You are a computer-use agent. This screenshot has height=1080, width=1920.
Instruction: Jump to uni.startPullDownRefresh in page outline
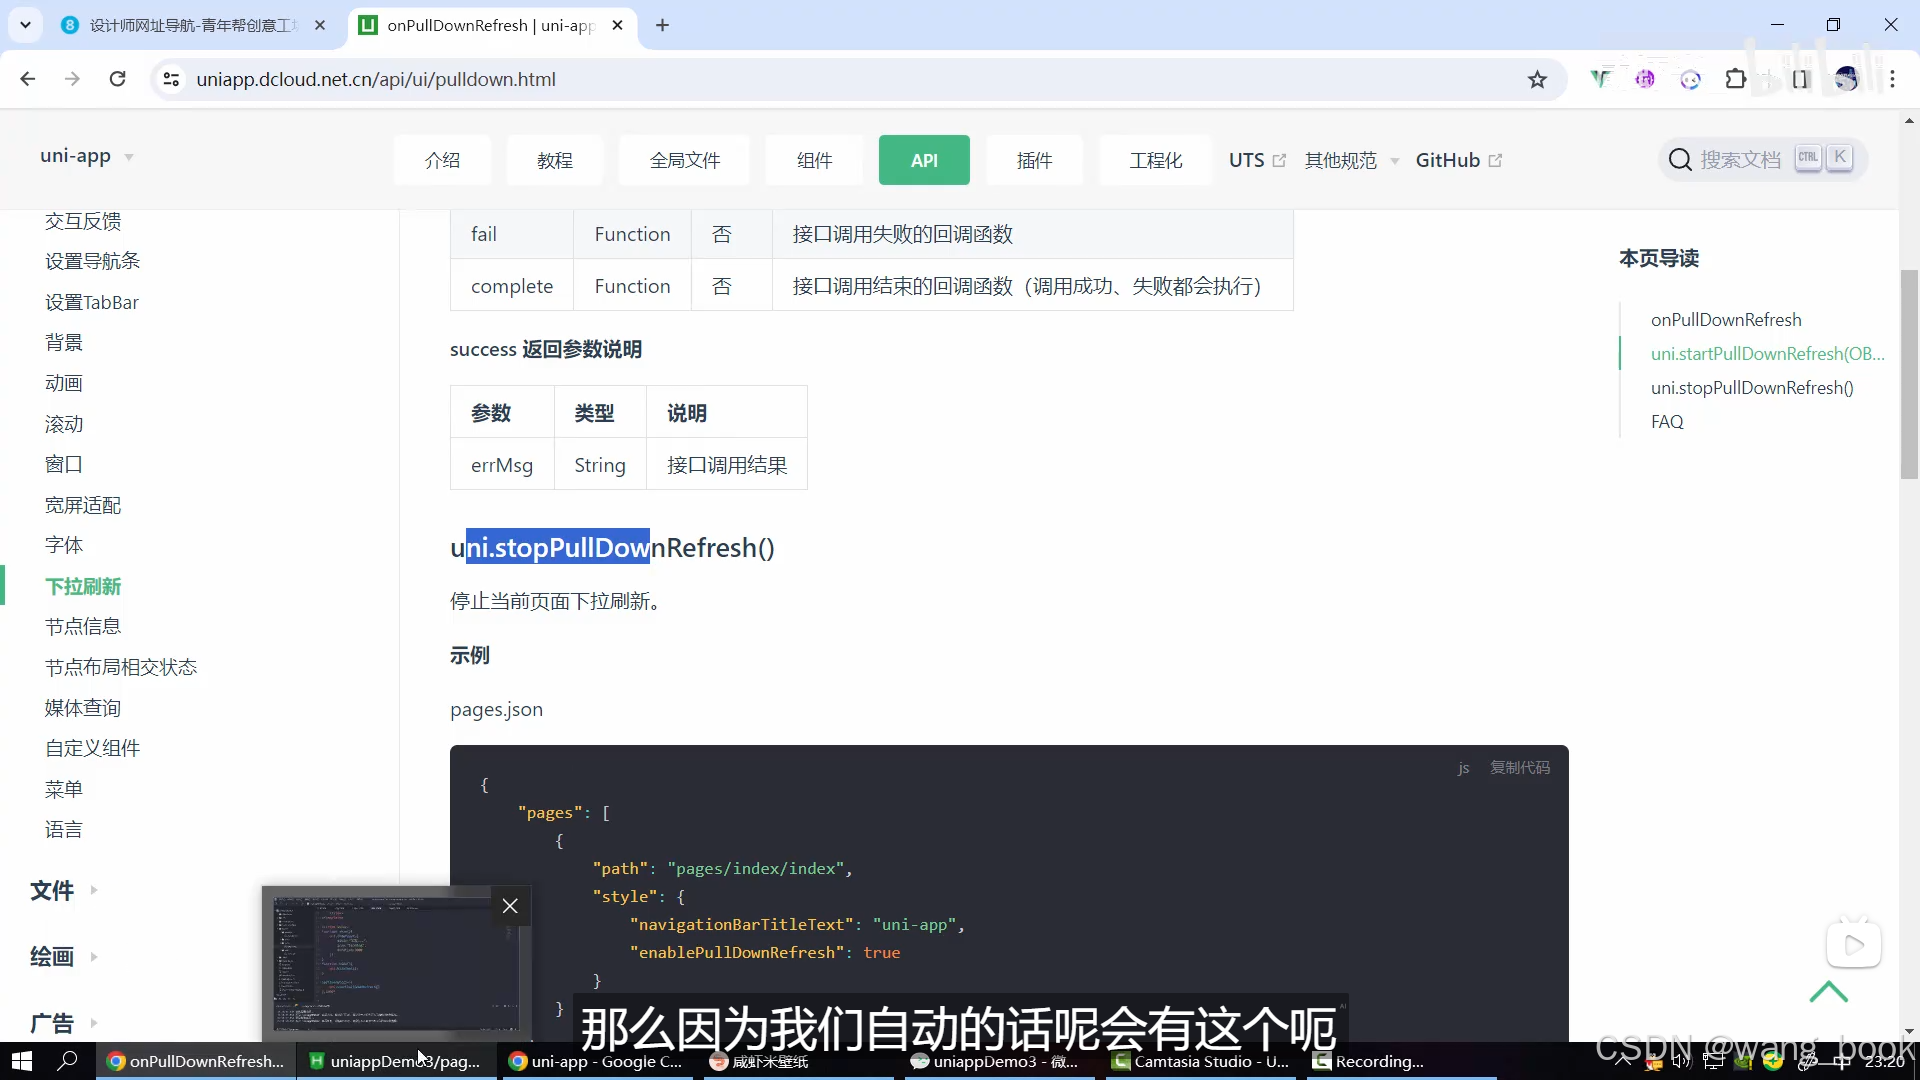(1767, 353)
